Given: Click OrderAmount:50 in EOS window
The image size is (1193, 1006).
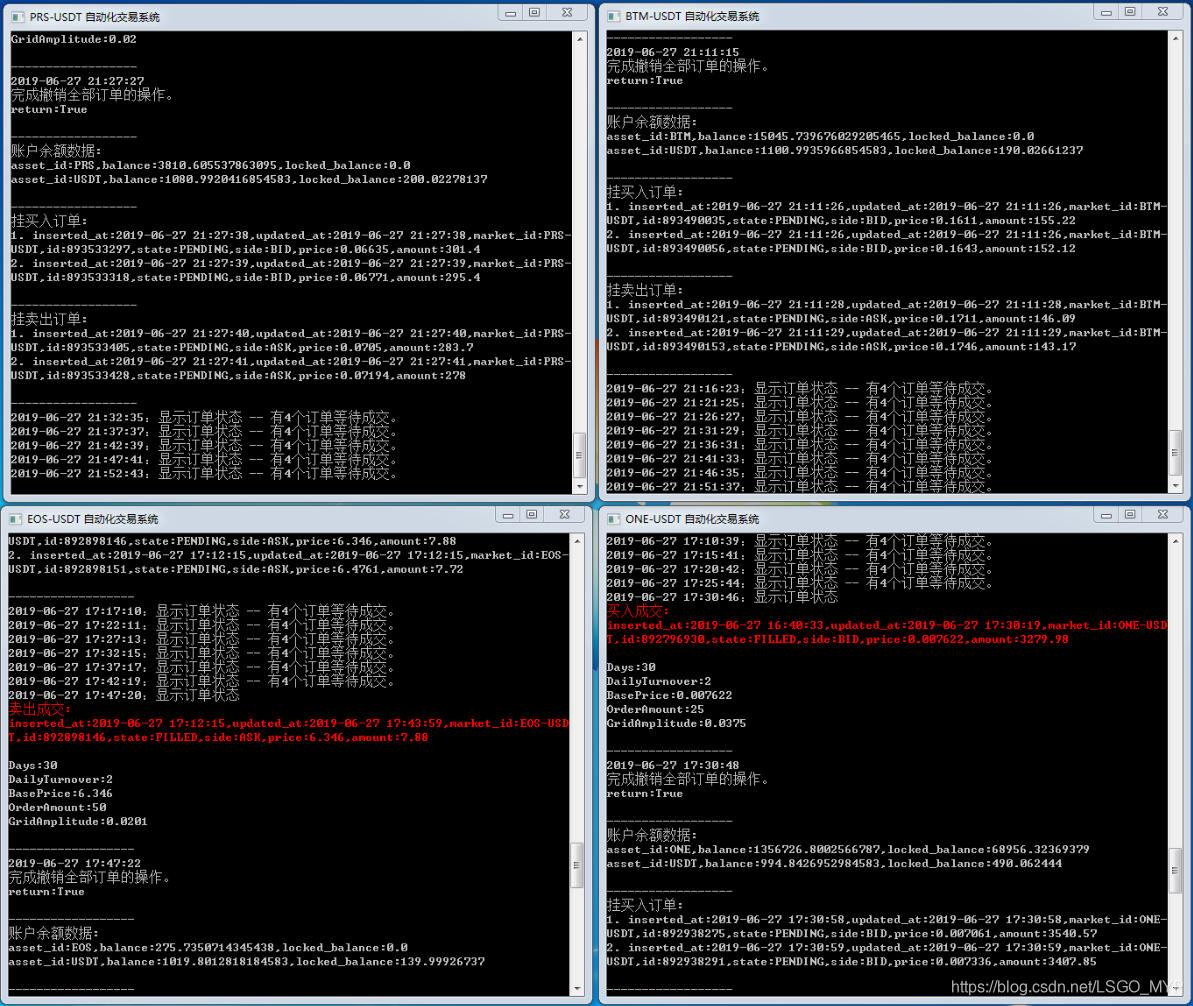Looking at the screenshot, I should click(57, 807).
